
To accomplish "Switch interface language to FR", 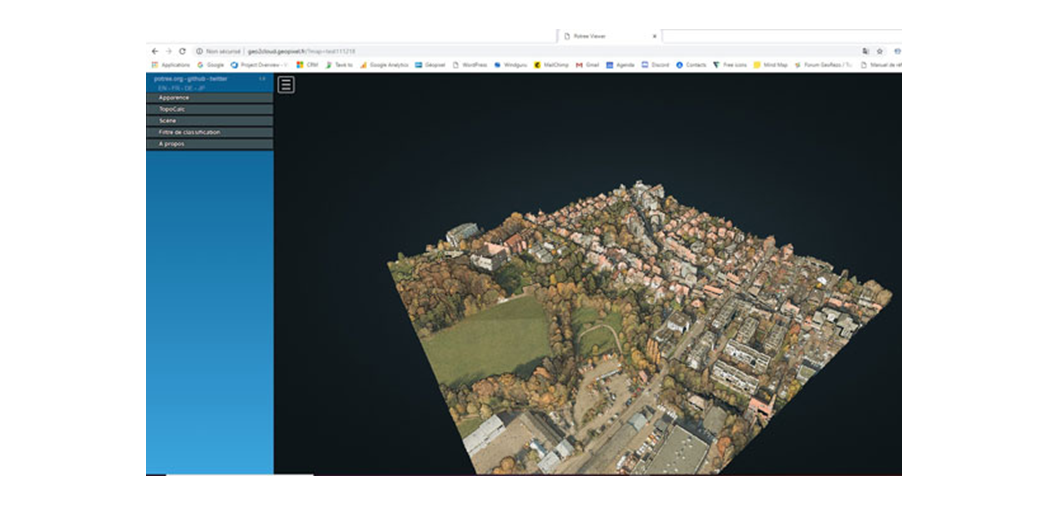I will pyautogui.click(x=175, y=88).
